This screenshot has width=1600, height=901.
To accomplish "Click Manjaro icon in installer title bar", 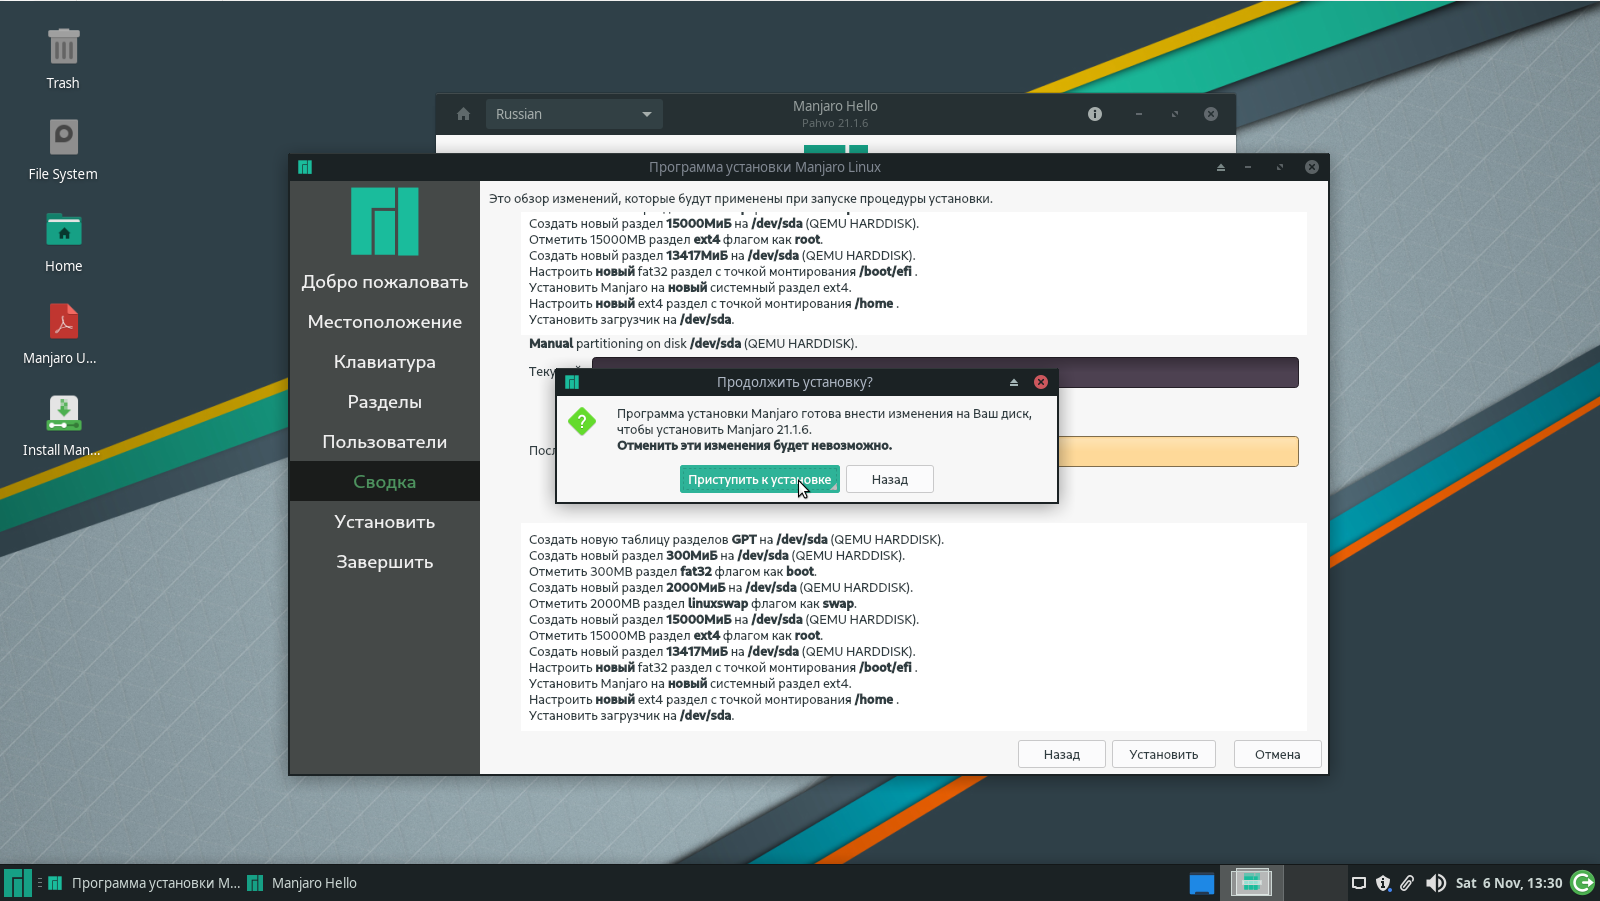I will coord(305,167).
